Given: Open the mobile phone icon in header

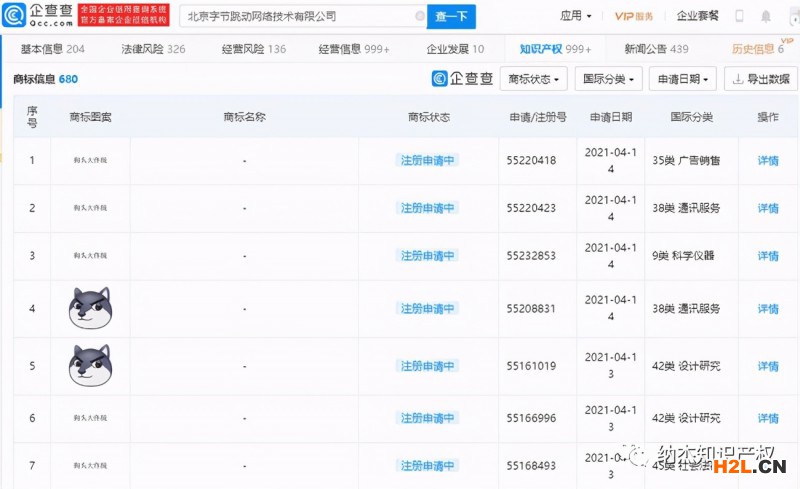Looking at the screenshot, I should (x=739, y=17).
